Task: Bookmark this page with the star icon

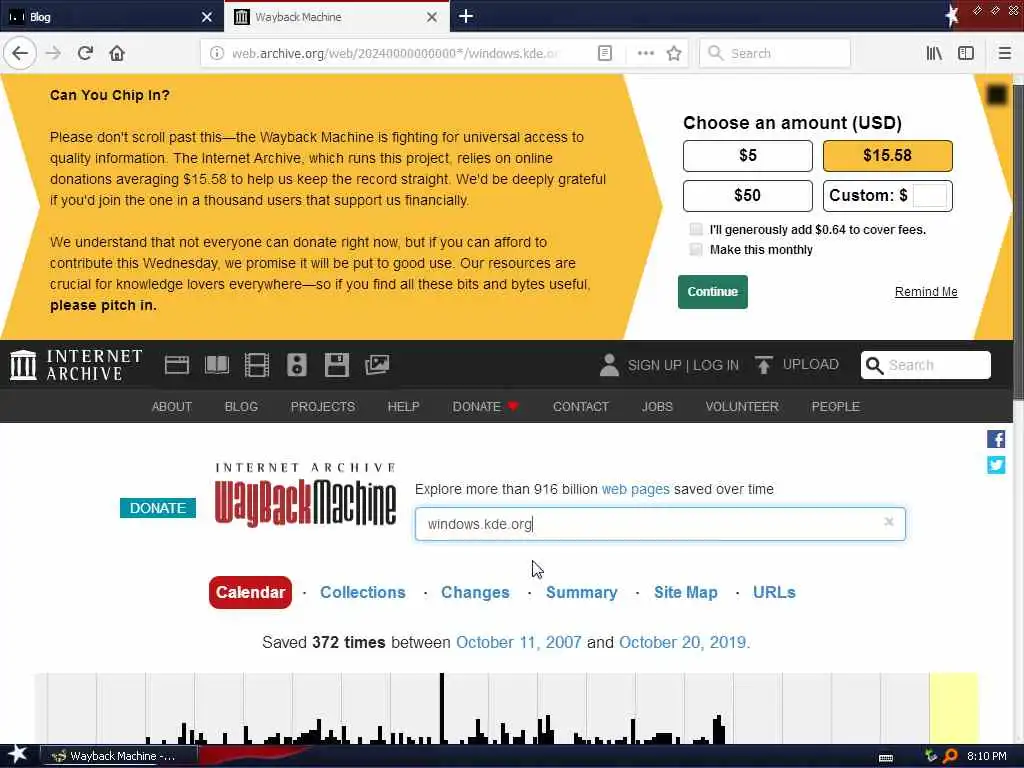Action: click(x=674, y=53)
